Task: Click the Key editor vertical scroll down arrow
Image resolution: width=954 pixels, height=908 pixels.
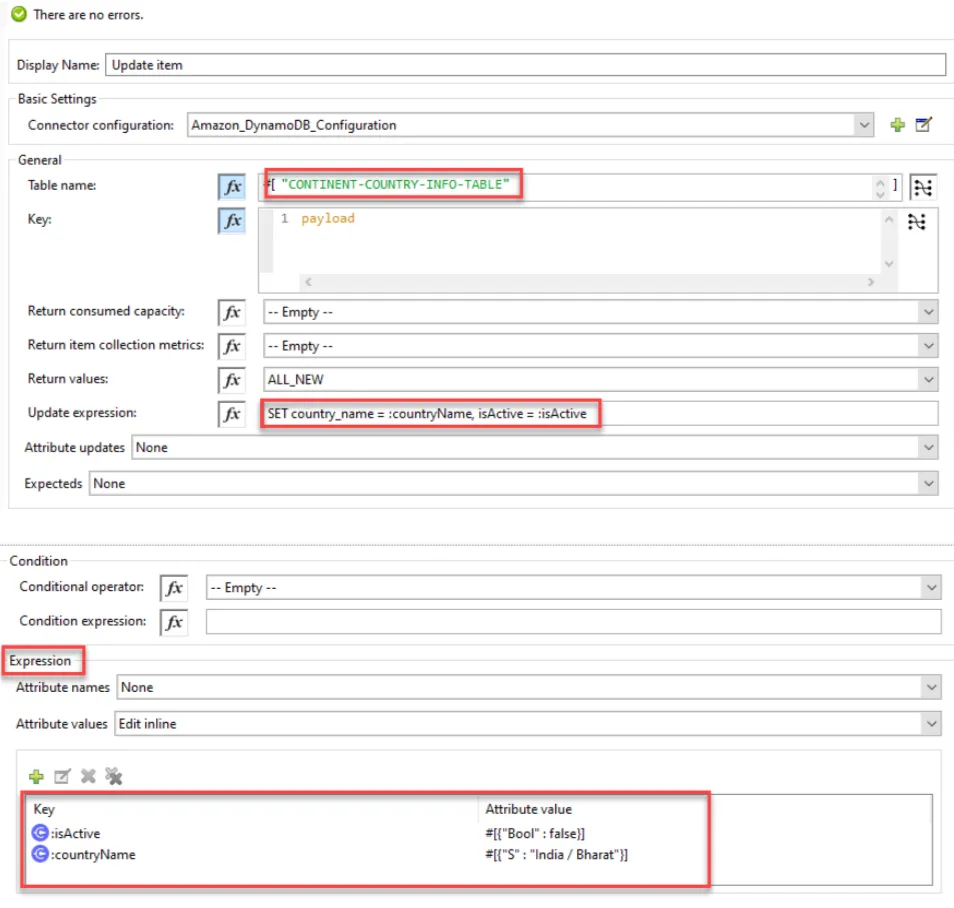Action: 889,264
